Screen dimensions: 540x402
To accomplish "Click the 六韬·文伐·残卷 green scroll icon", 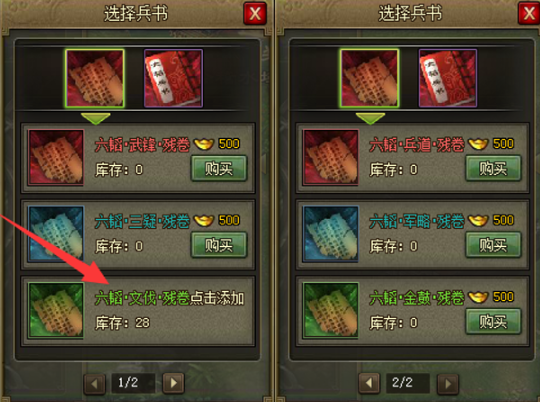I will click(56, 310).
